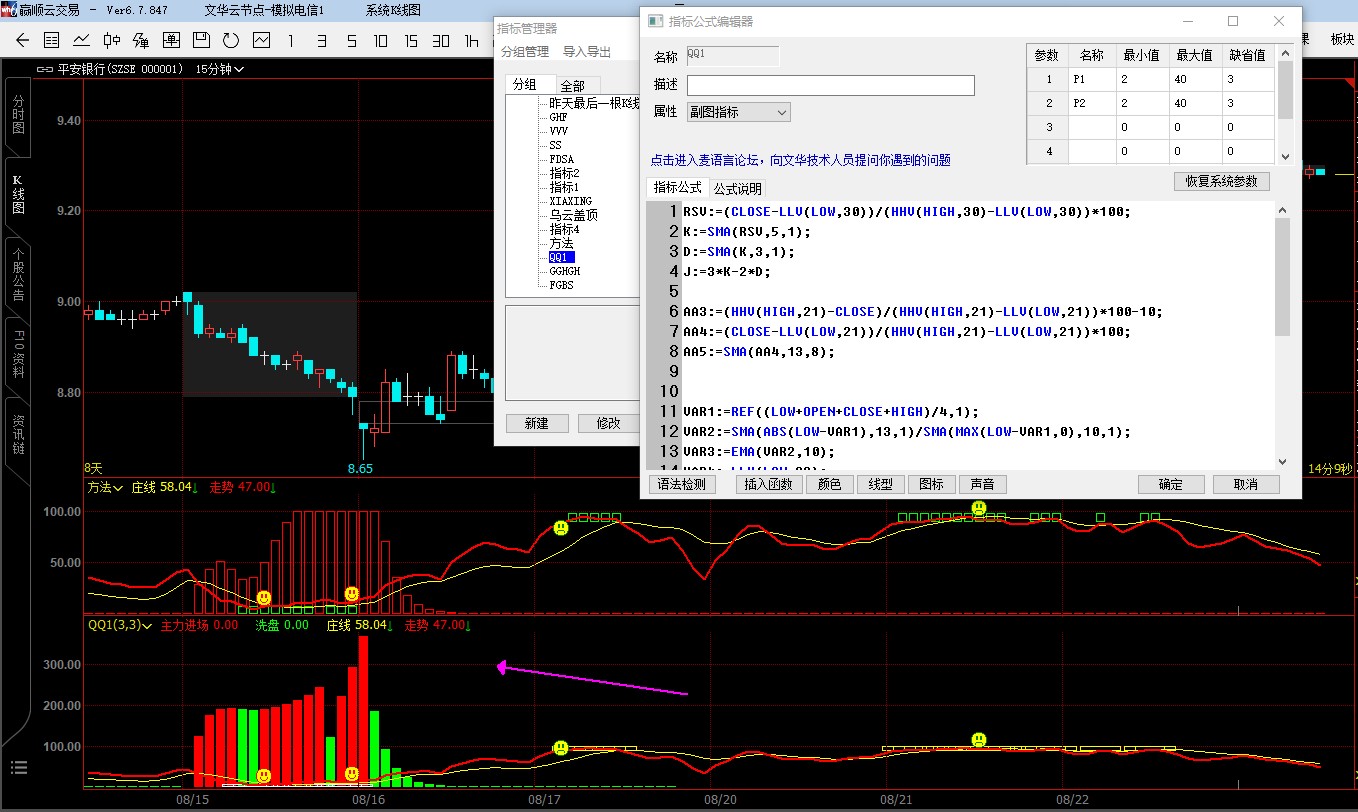Click the framed trend chart icon

(x=261, y=41)
